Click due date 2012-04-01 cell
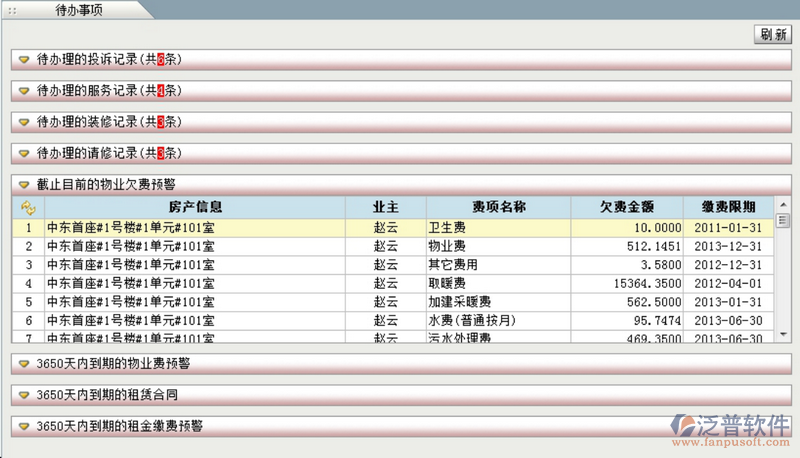 [729, 284]
